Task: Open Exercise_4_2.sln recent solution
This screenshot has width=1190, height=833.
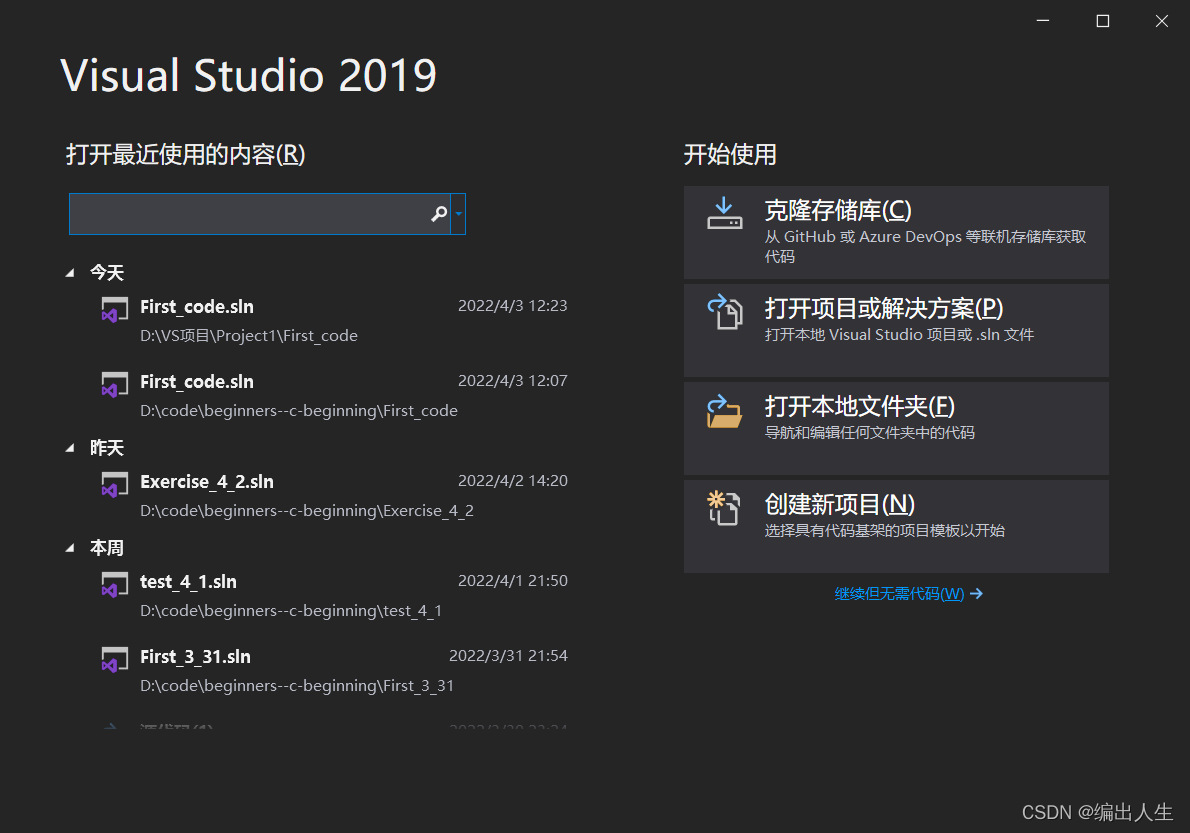Action: coord(334,496)
